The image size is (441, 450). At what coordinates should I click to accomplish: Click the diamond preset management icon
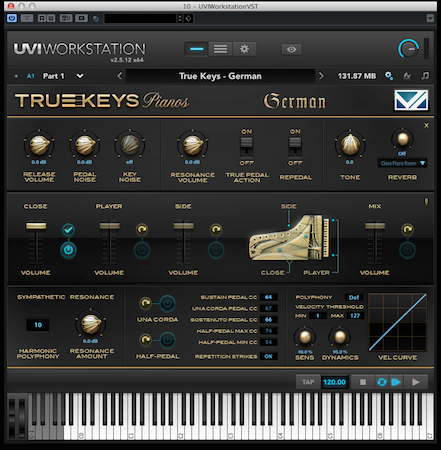pyautogui.click(x=188, y=18)
